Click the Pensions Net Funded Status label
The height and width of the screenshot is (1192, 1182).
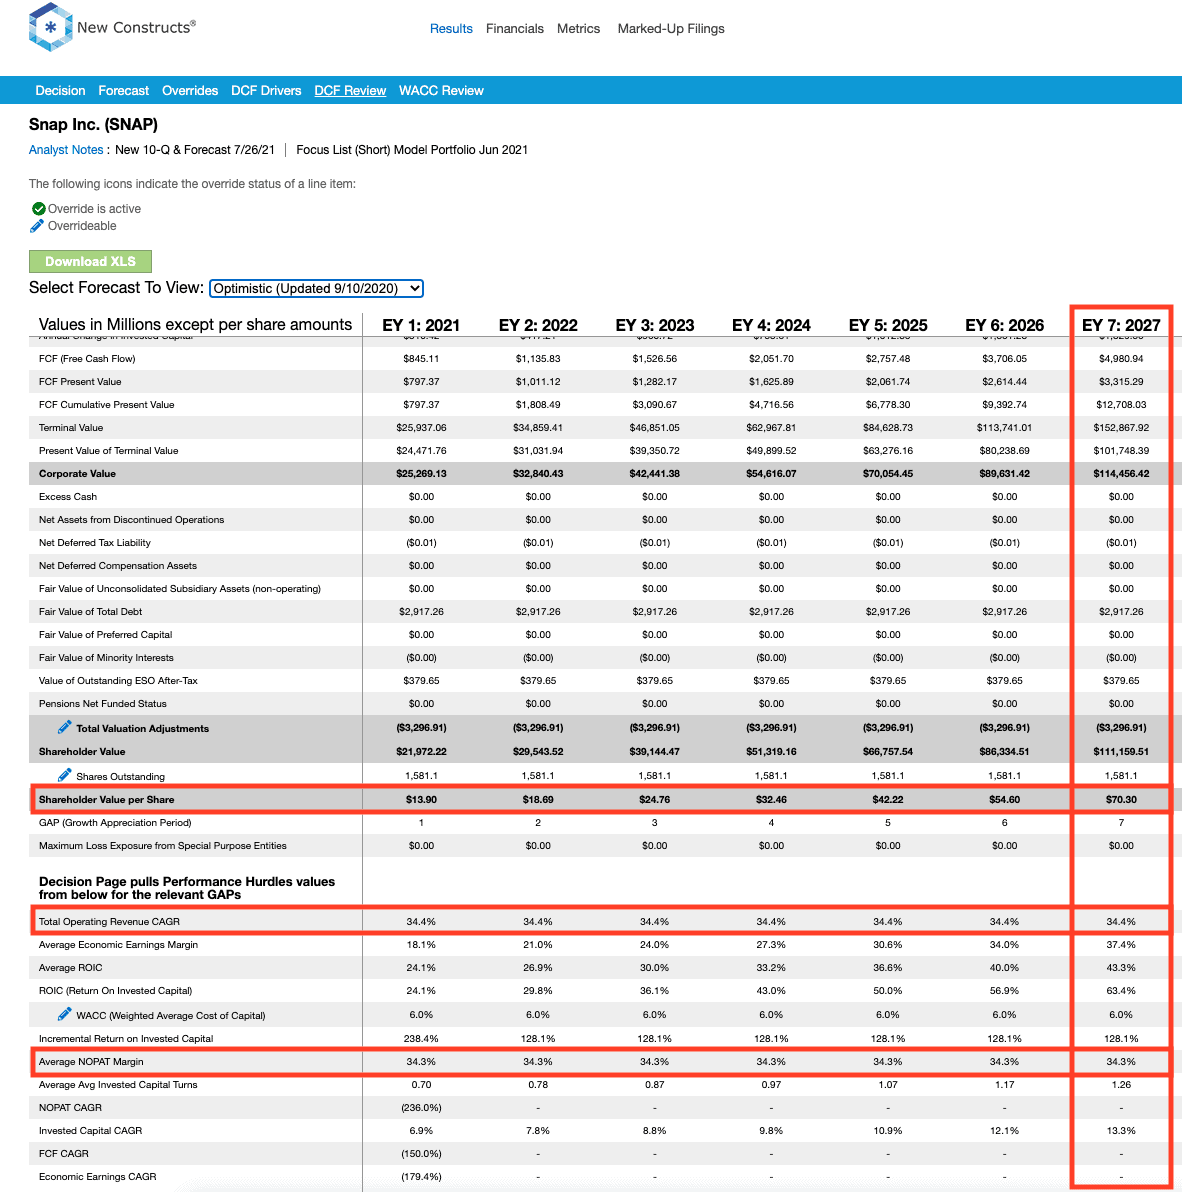[103, 704]
